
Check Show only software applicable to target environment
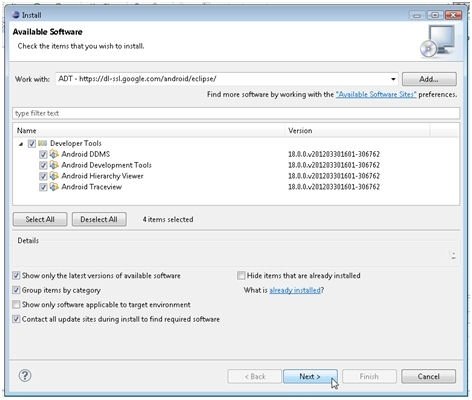16,305
